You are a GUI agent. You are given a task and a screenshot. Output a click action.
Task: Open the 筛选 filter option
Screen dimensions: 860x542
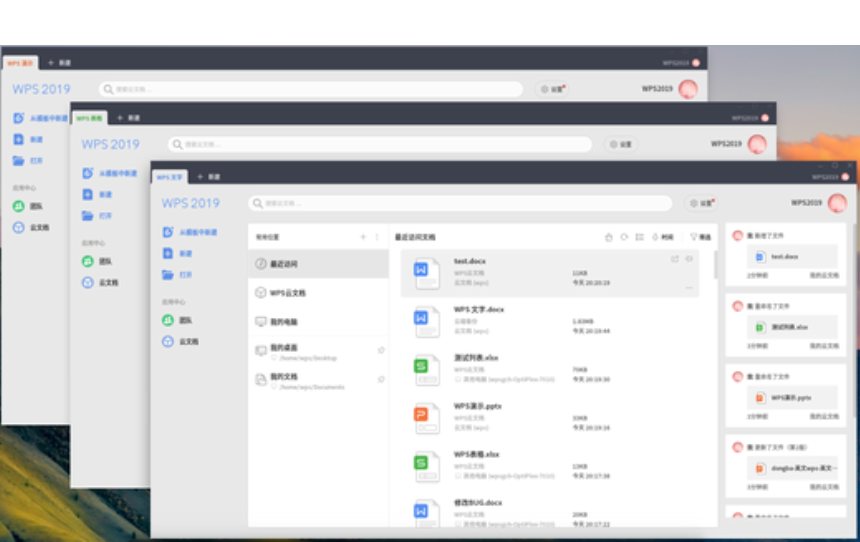(x=700, y=237)
